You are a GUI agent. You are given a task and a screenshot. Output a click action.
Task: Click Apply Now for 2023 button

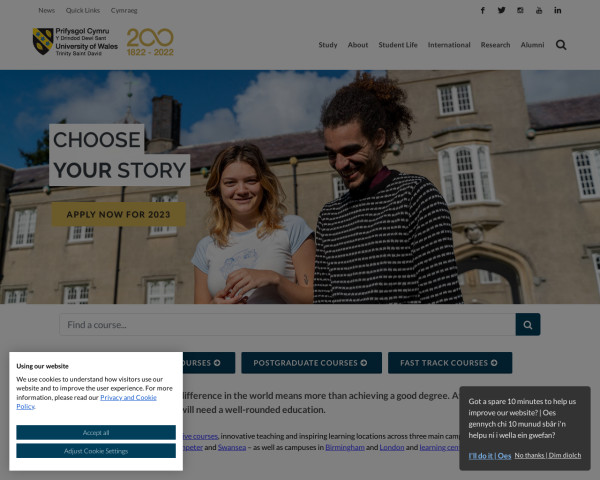[119, 214]
